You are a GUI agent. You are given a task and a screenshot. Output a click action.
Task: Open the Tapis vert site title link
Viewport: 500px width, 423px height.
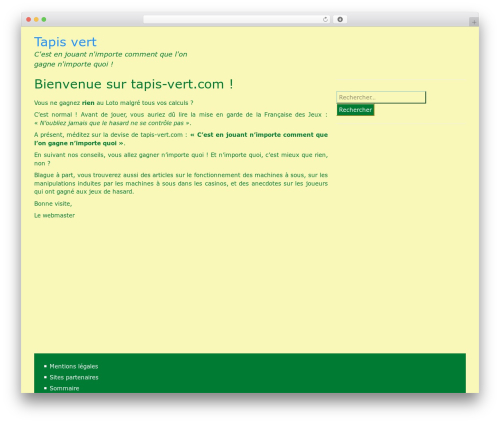[x=65, y=42]
